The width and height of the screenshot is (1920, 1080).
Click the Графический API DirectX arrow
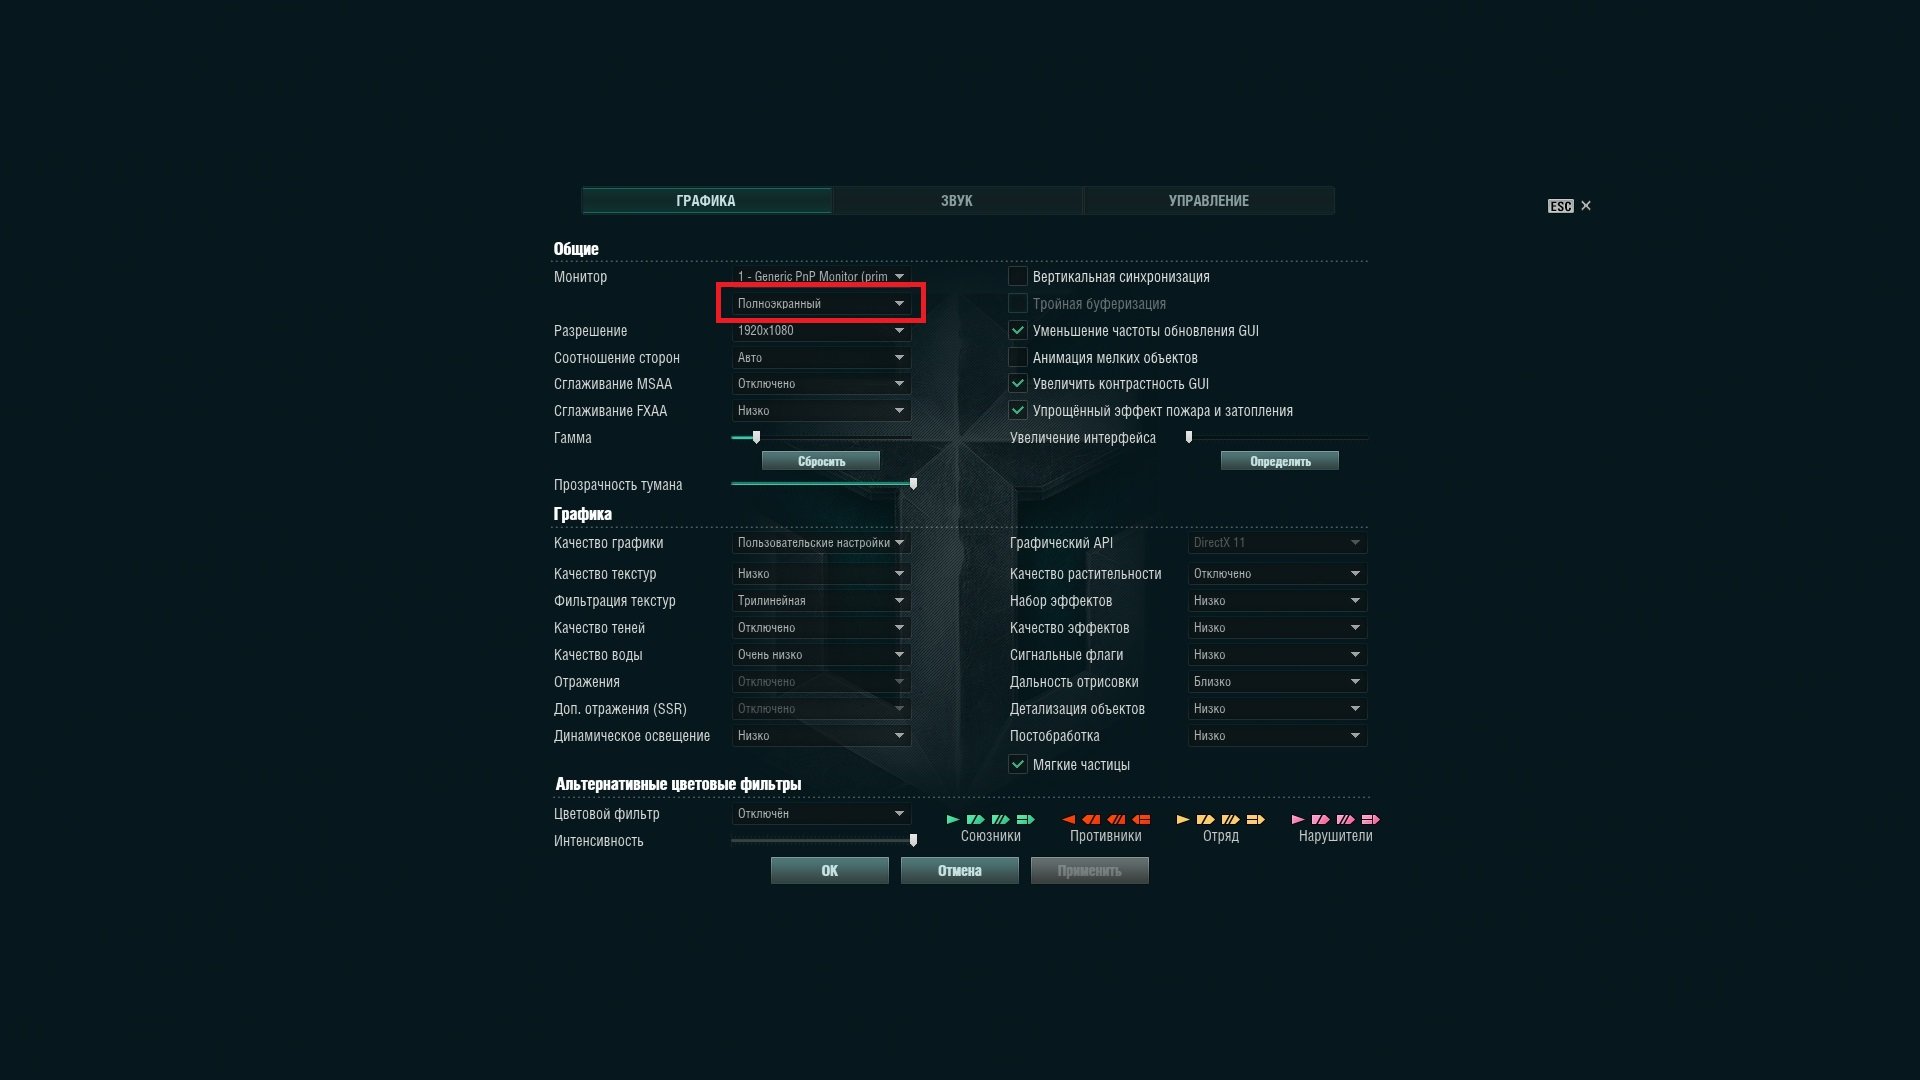1355,543
